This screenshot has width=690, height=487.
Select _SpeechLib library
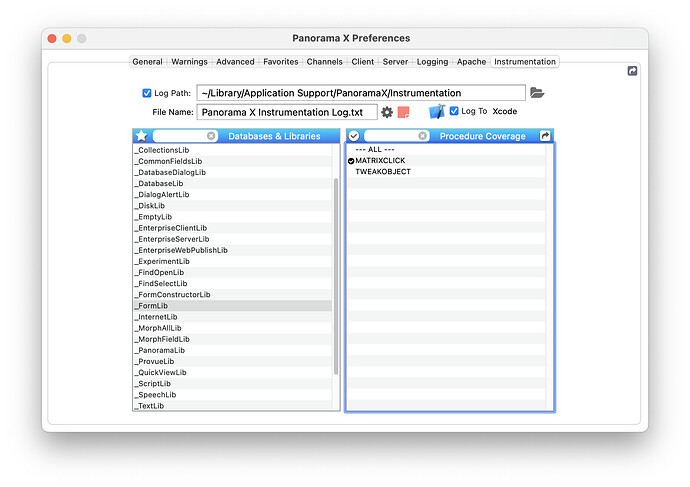pos(233,395)
